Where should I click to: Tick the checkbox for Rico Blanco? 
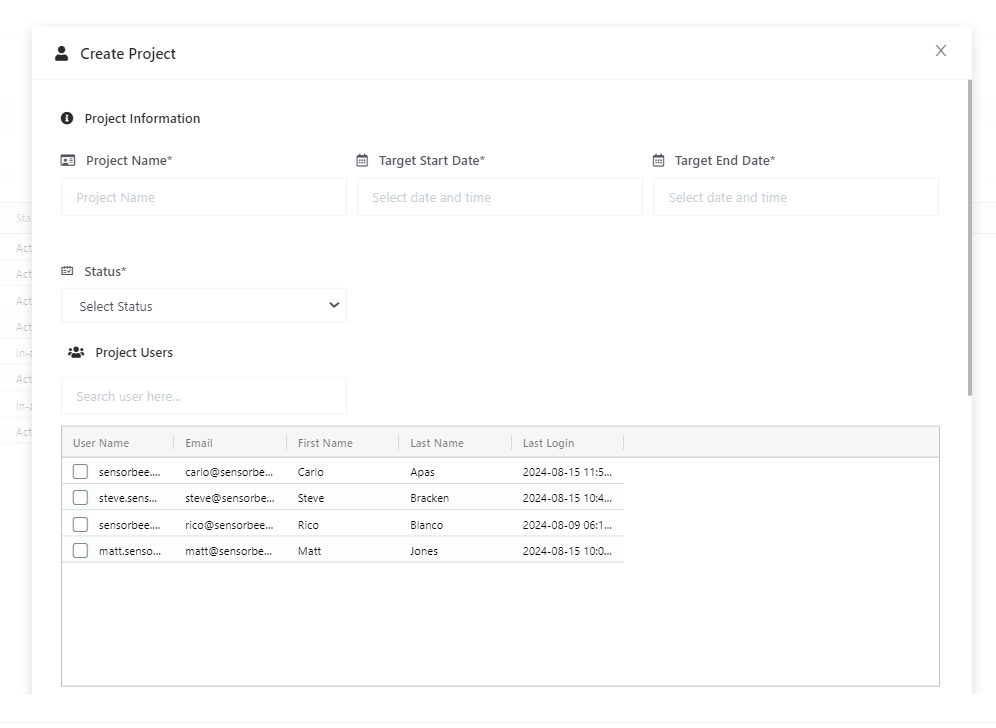(x=80, y=524)
